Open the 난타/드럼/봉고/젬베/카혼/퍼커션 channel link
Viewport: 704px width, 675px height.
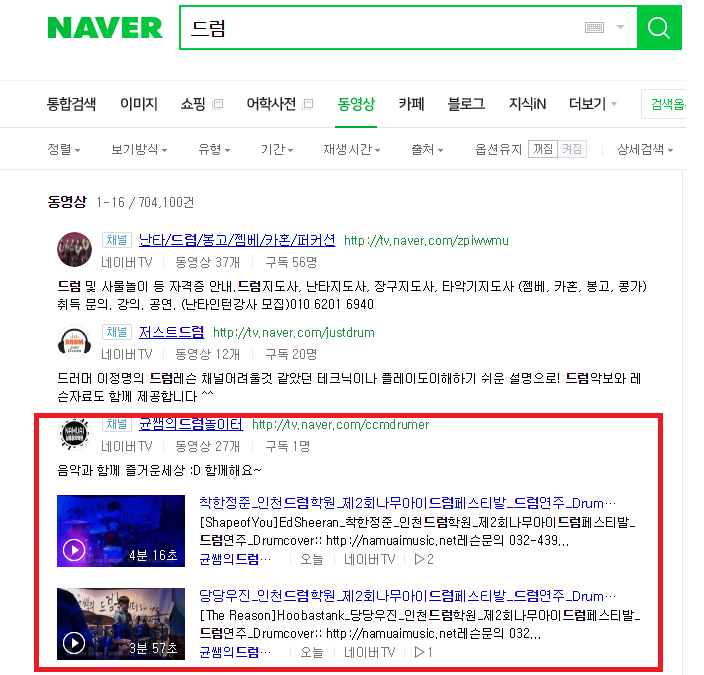(x=237, y=240)
